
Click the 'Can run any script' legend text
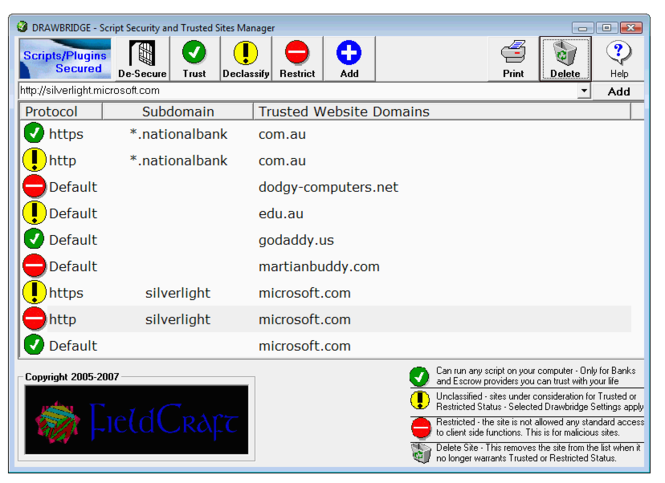(x=536, y=376)
